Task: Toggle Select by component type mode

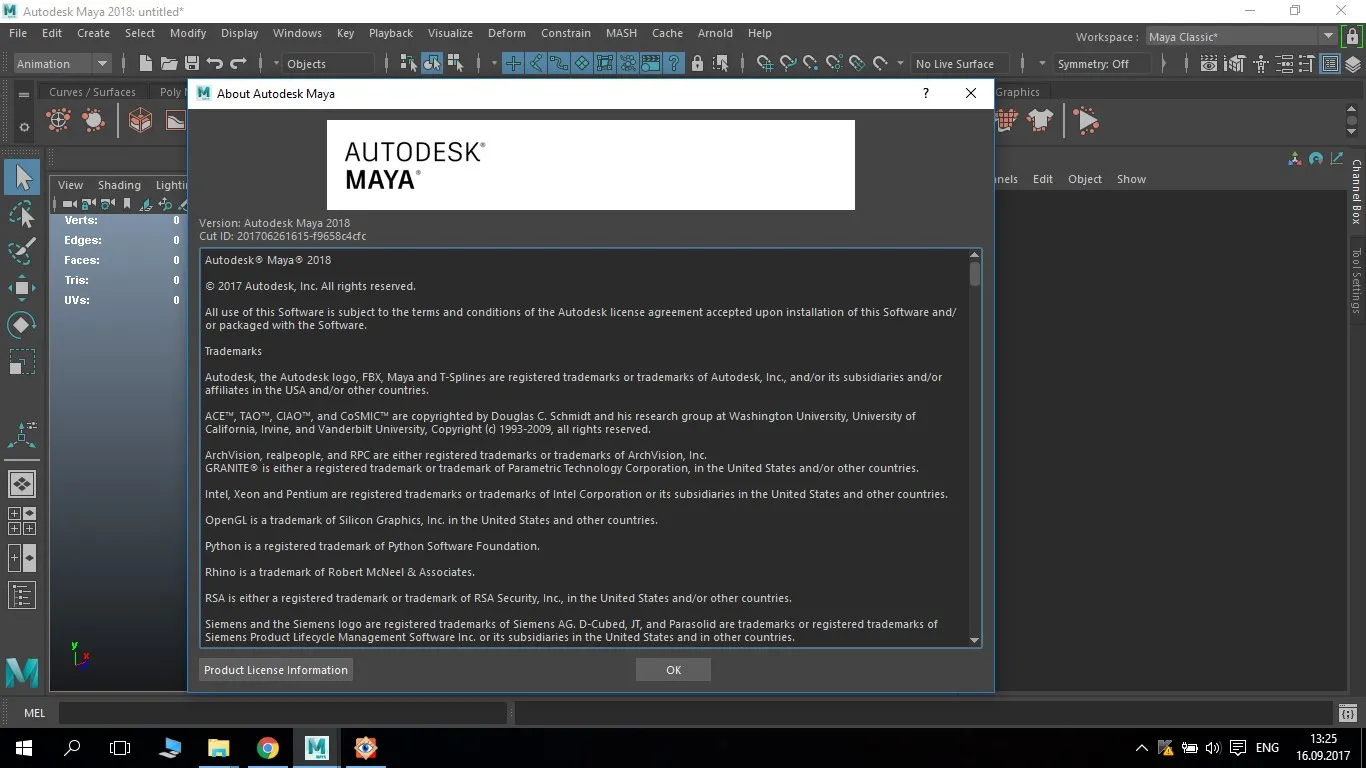Action: pos(454,63)
